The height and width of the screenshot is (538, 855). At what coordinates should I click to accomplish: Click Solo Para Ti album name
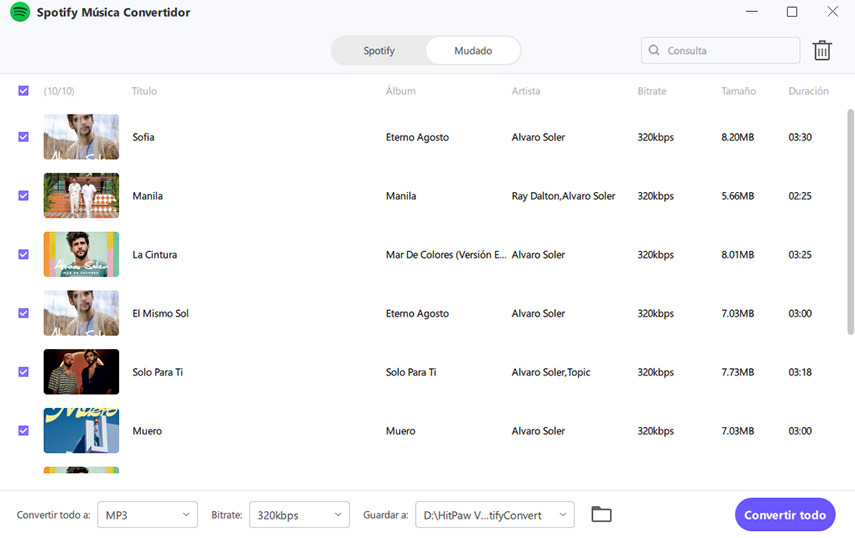tap(411, 372)
